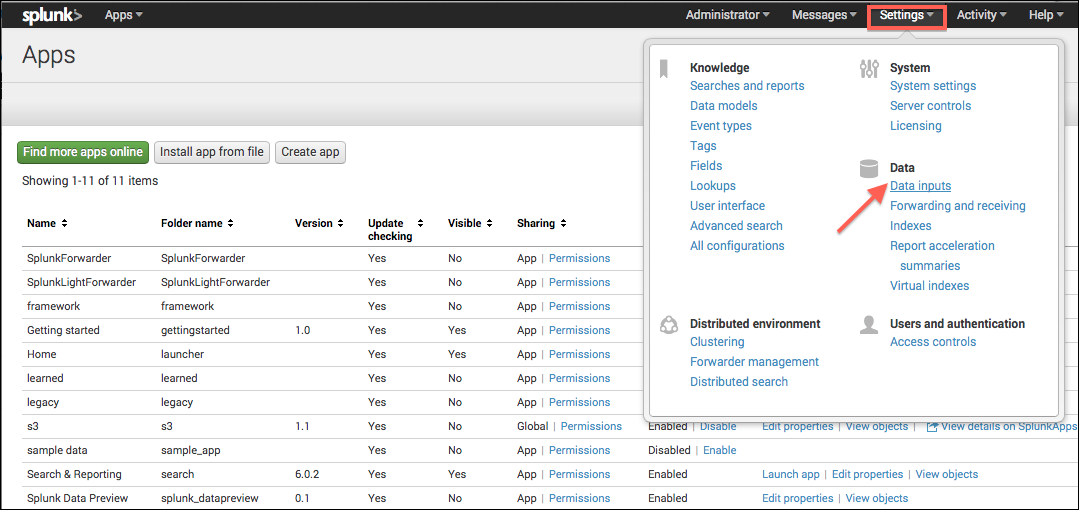Enable the sample data app
This screenshot has width=1079, height=510.
click(x=719, y=450)
